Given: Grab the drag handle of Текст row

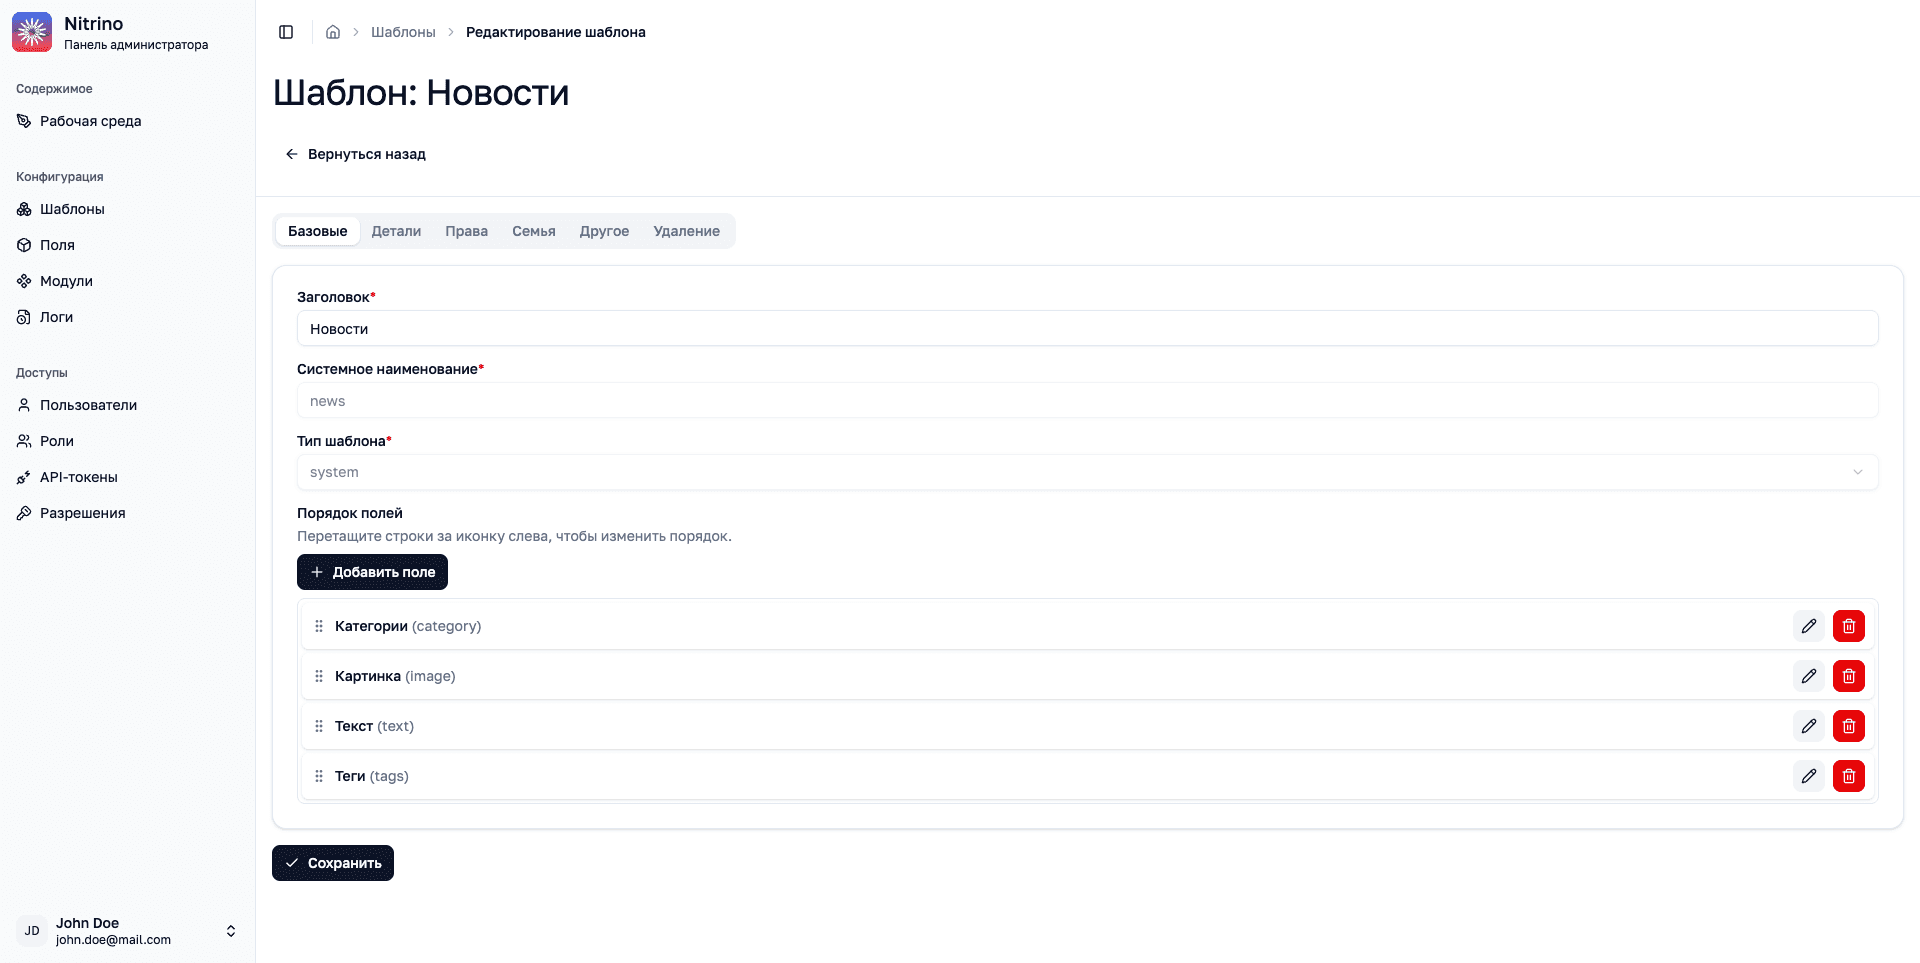Looking at the screenshot, I should 319,726.
